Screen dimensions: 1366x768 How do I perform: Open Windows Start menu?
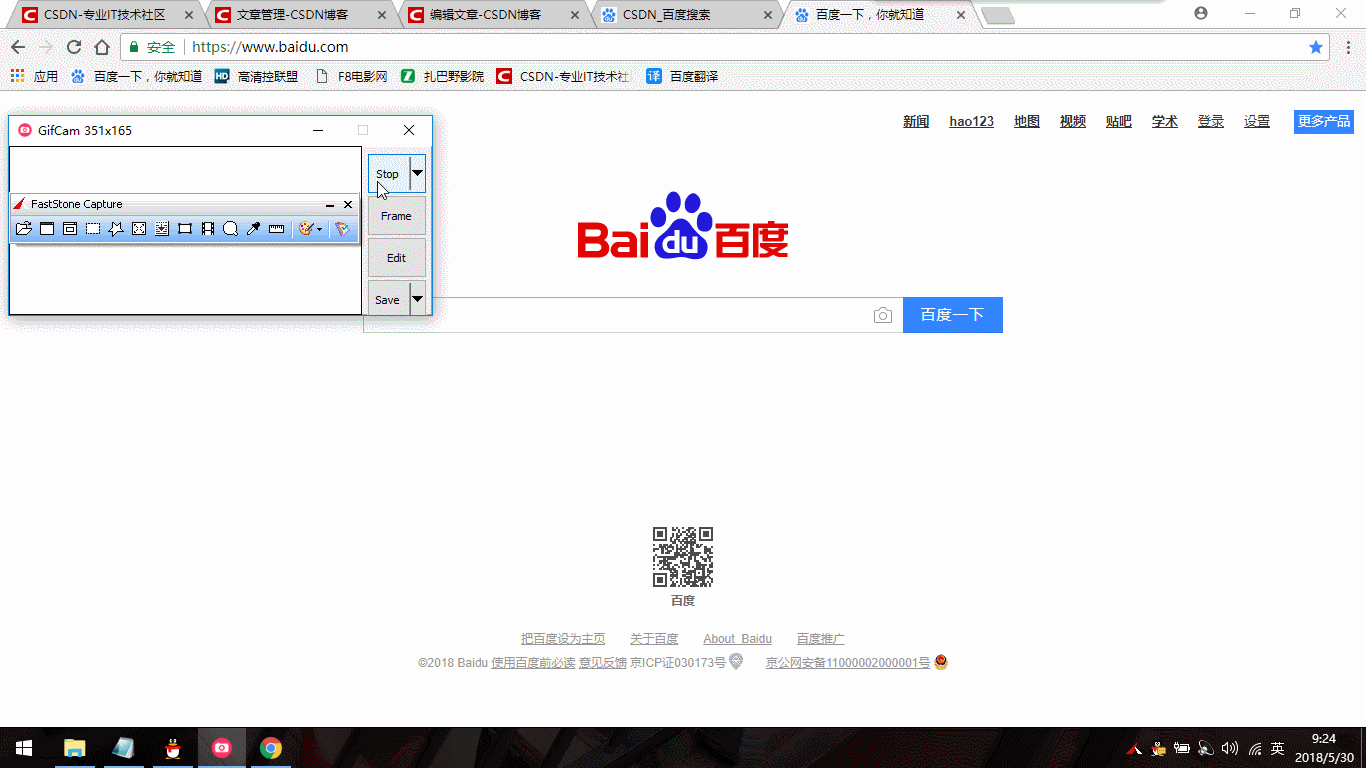point(24,748)
